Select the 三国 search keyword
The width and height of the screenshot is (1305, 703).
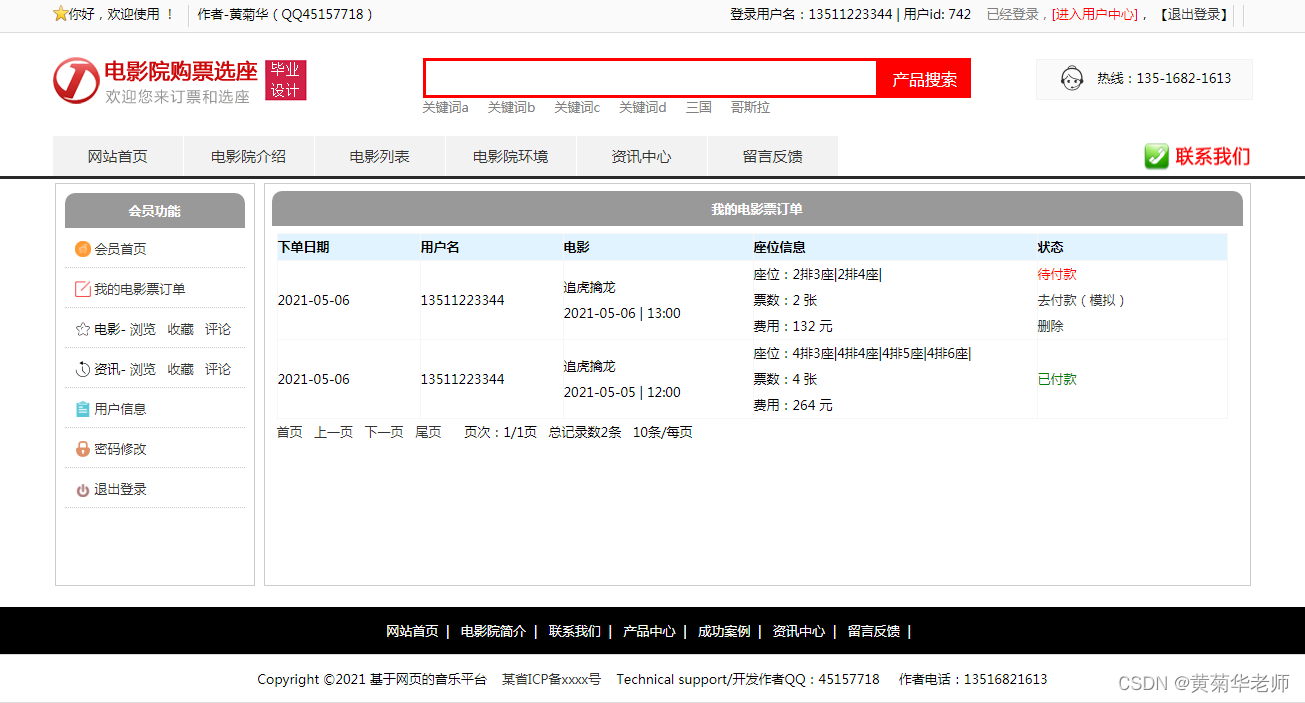[x=699, y=107]
